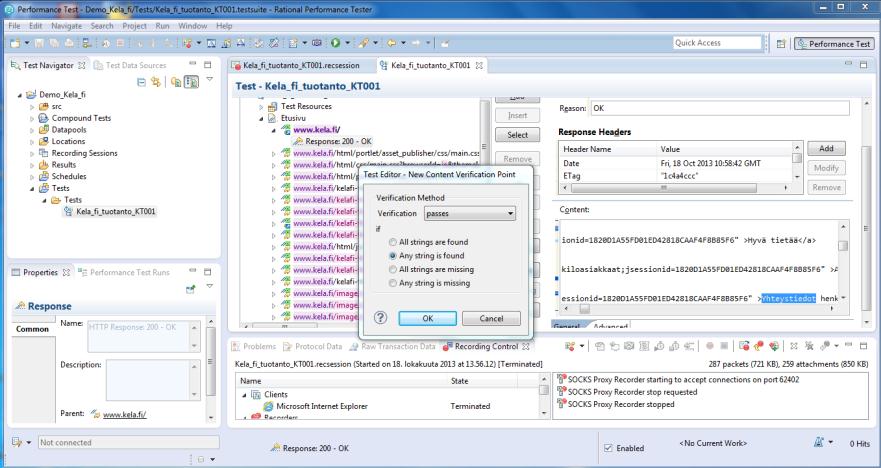Select the Any string is missing option

pos(393,283)
